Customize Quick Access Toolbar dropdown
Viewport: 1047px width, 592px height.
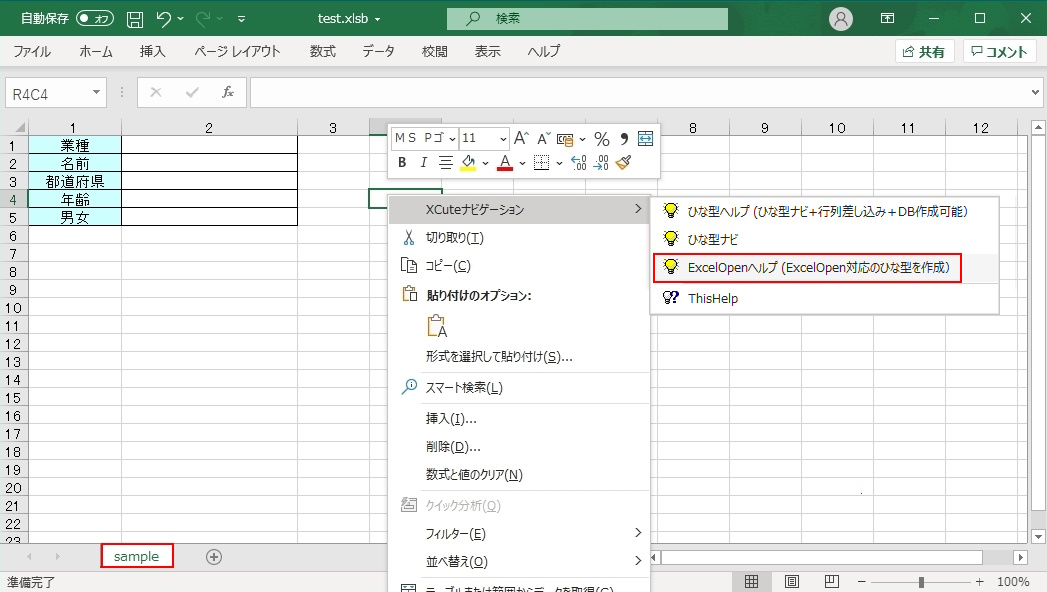click(x=241, y=19)
